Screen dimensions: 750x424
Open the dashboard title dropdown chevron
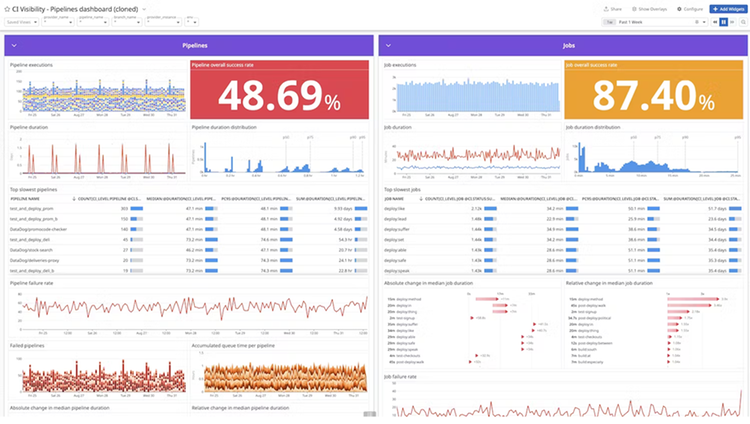144,9
